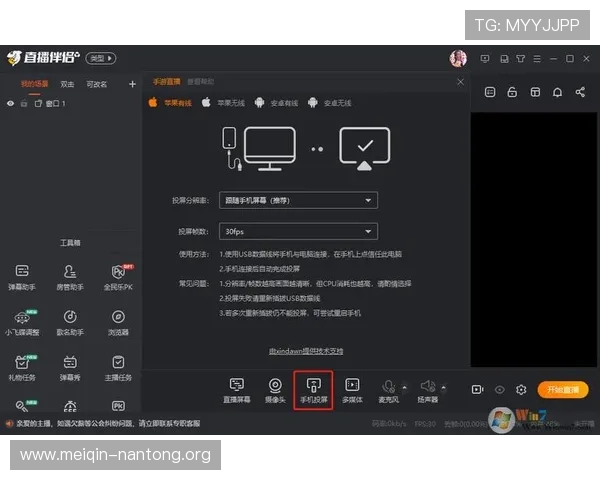The height and width of the screenshot is (480, 600).
Task: Click the 类型 pill next to app logo
Action: tap(101, 59)
